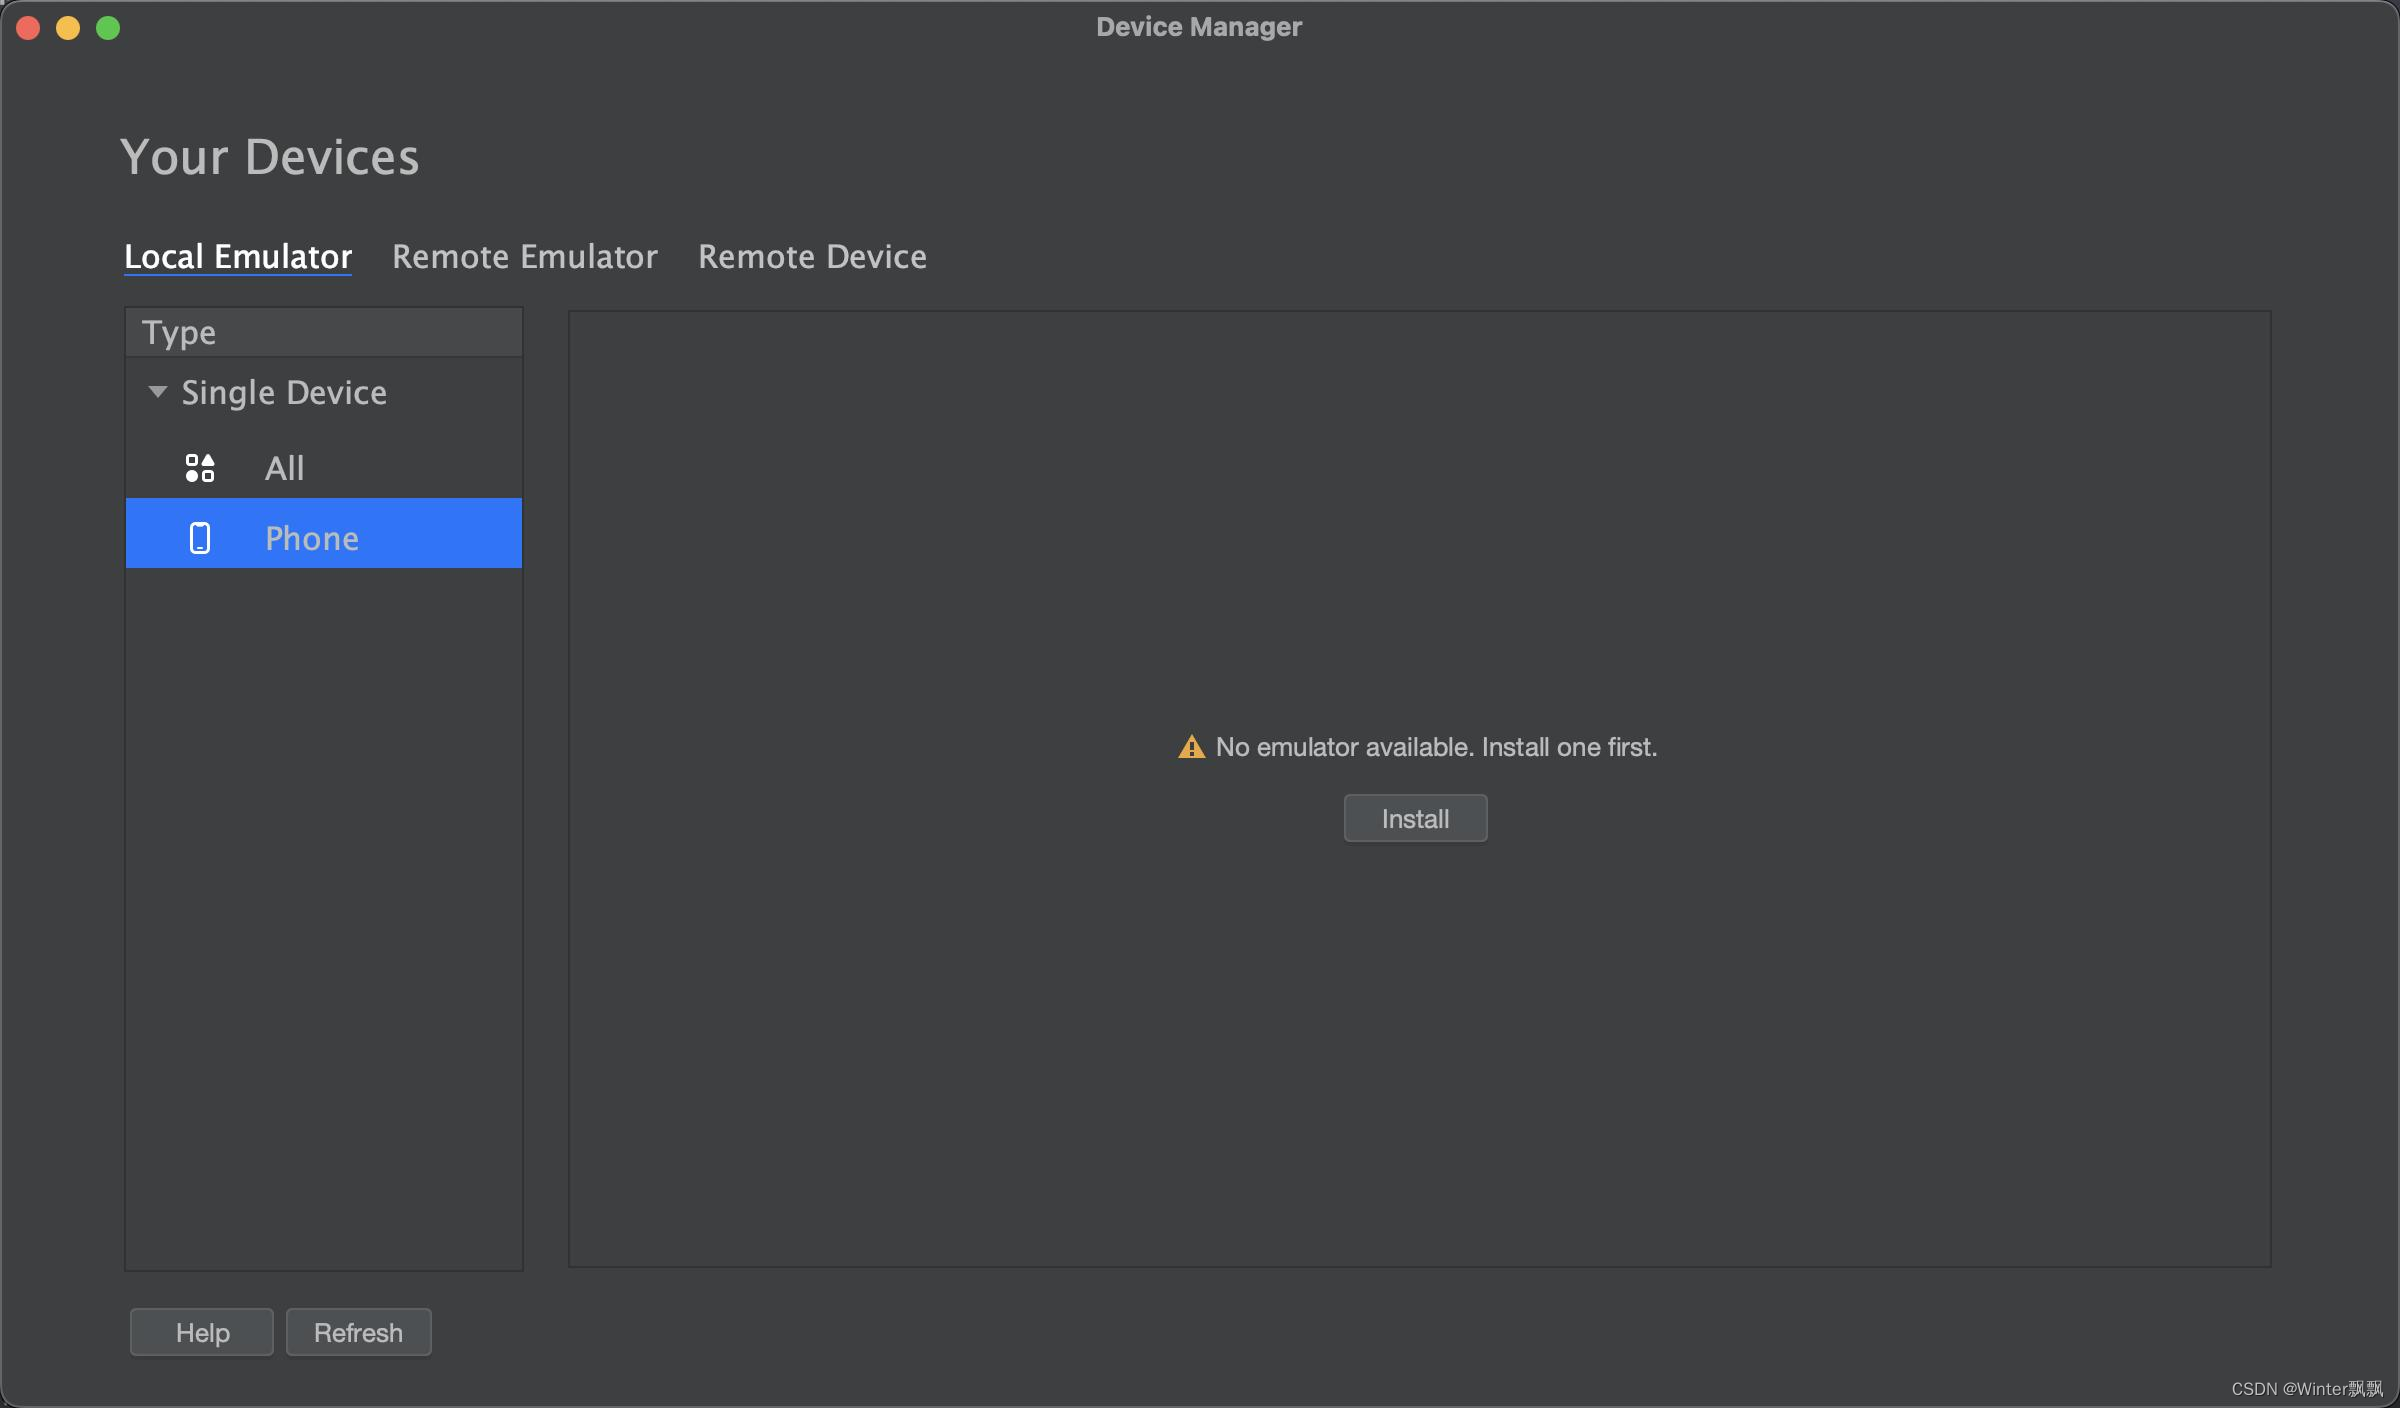Click the yellow warning triangle icon
This screenshot has height=1408, width=2400.
tap(1191, 747)
